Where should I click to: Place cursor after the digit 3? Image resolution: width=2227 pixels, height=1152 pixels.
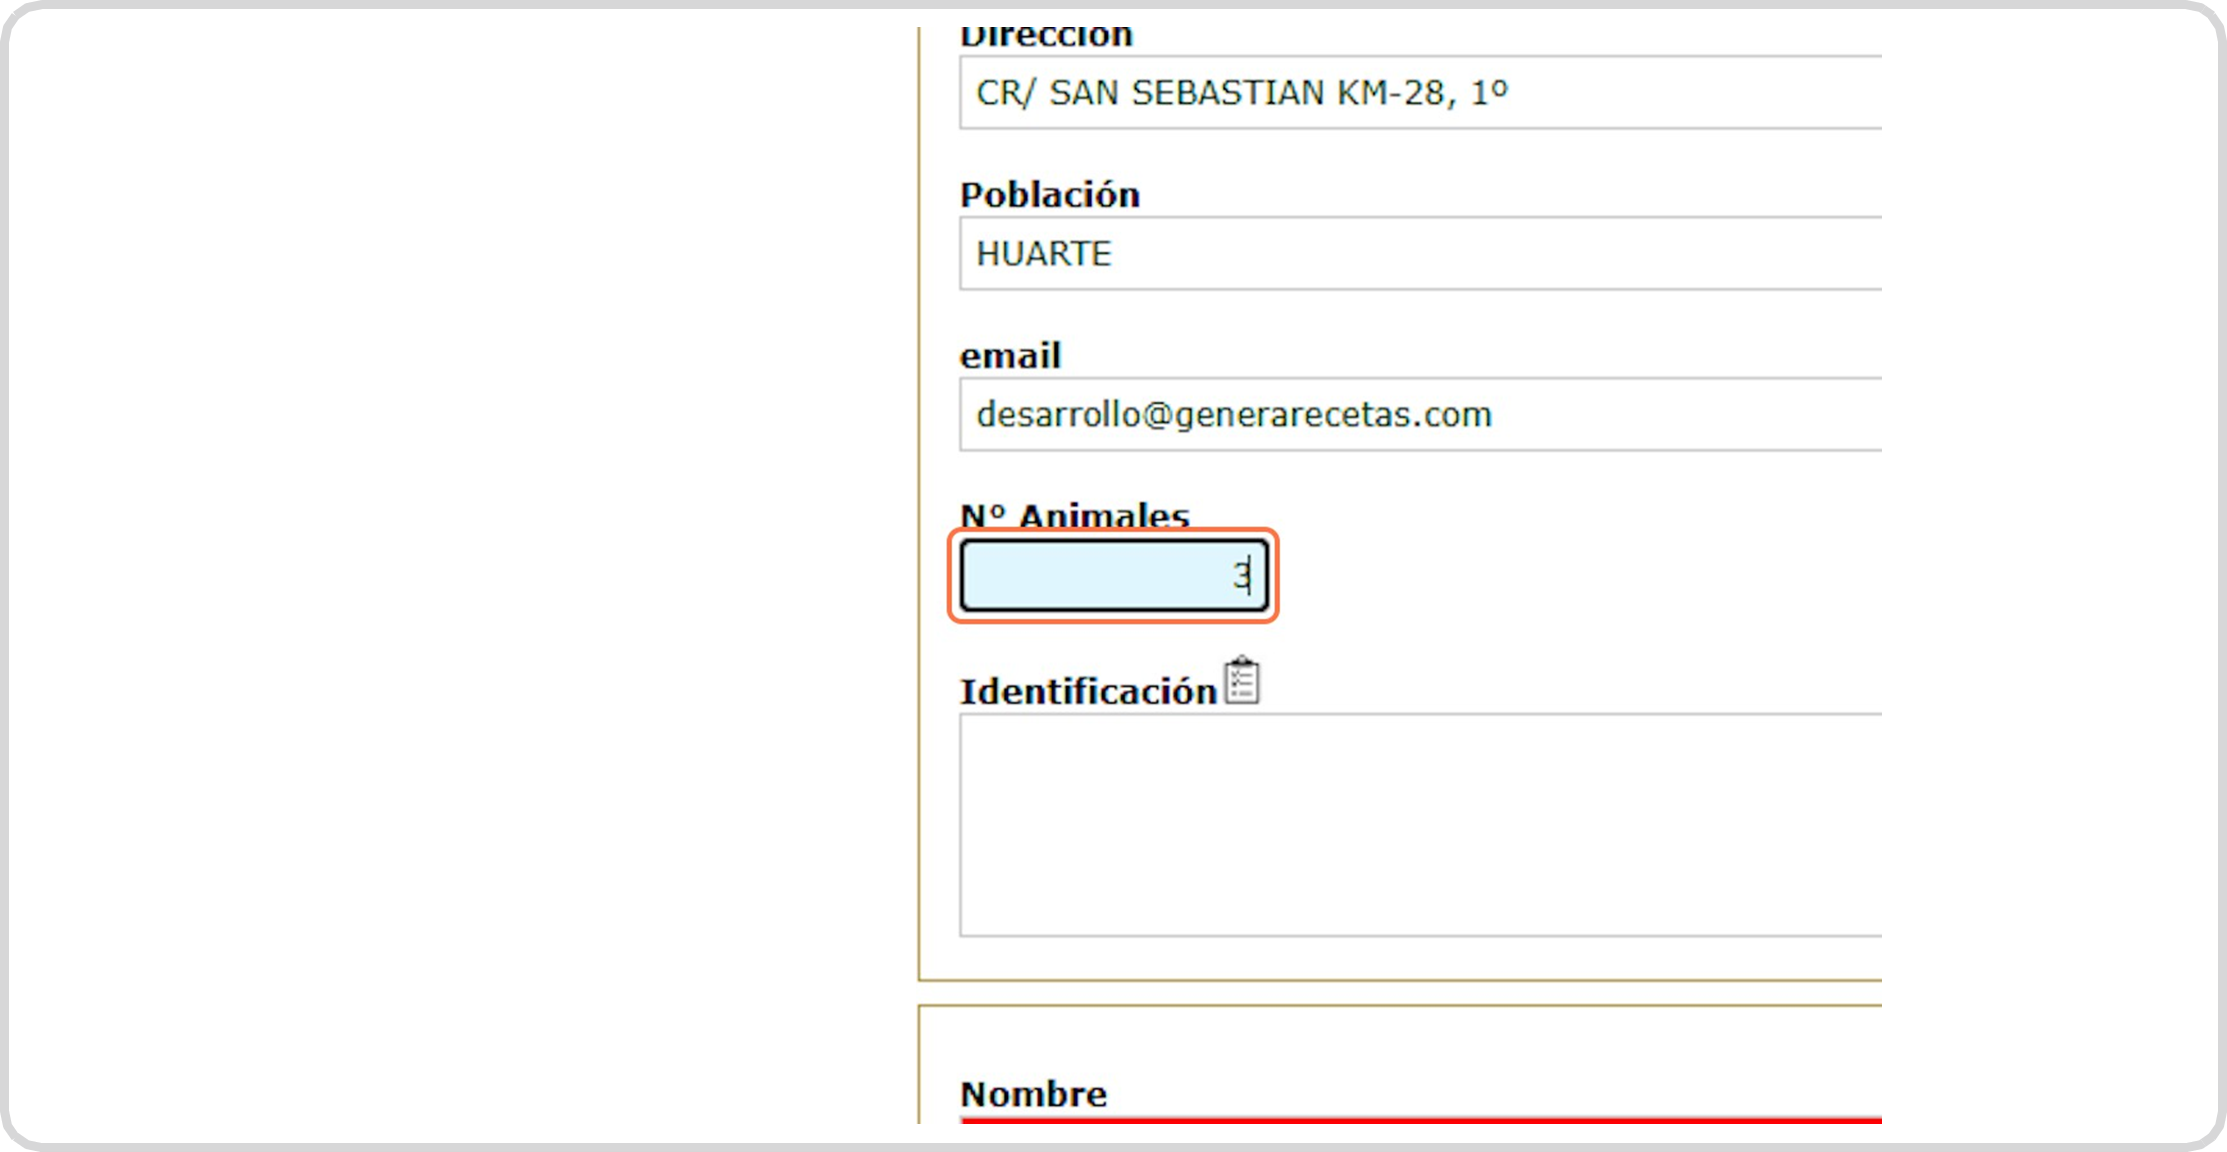click(1254, 576)
